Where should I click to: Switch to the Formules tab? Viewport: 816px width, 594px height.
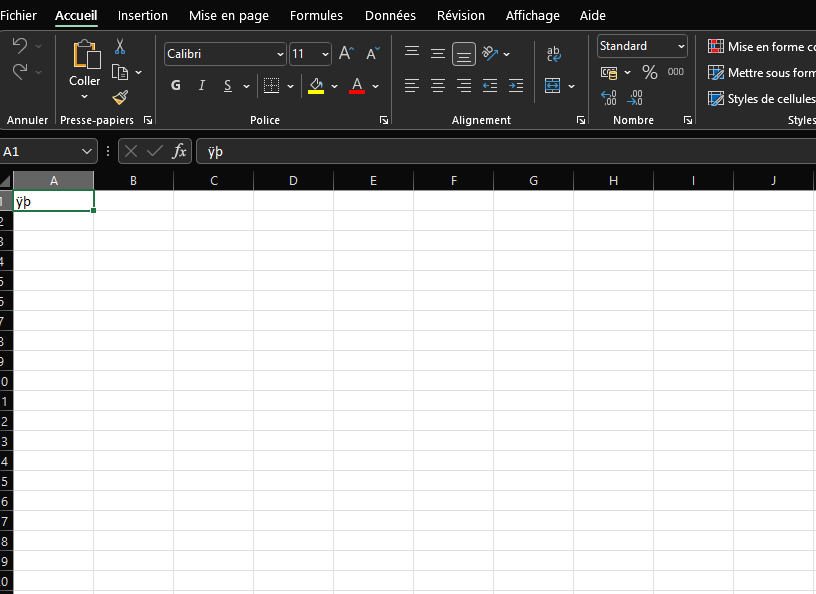click(316, 16)
